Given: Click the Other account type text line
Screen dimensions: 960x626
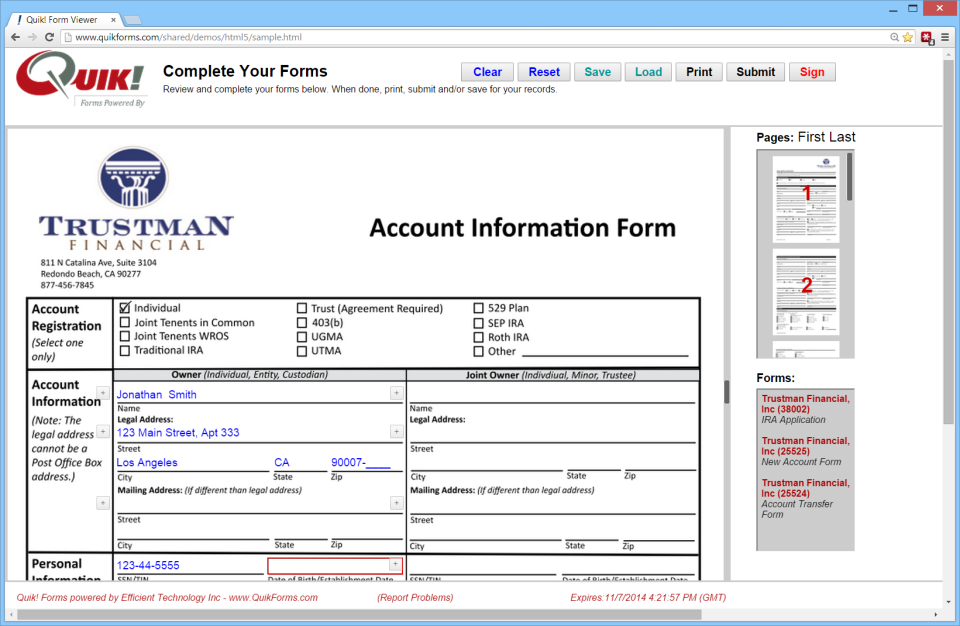Looking at the screenshot, I should pos(605,351).
